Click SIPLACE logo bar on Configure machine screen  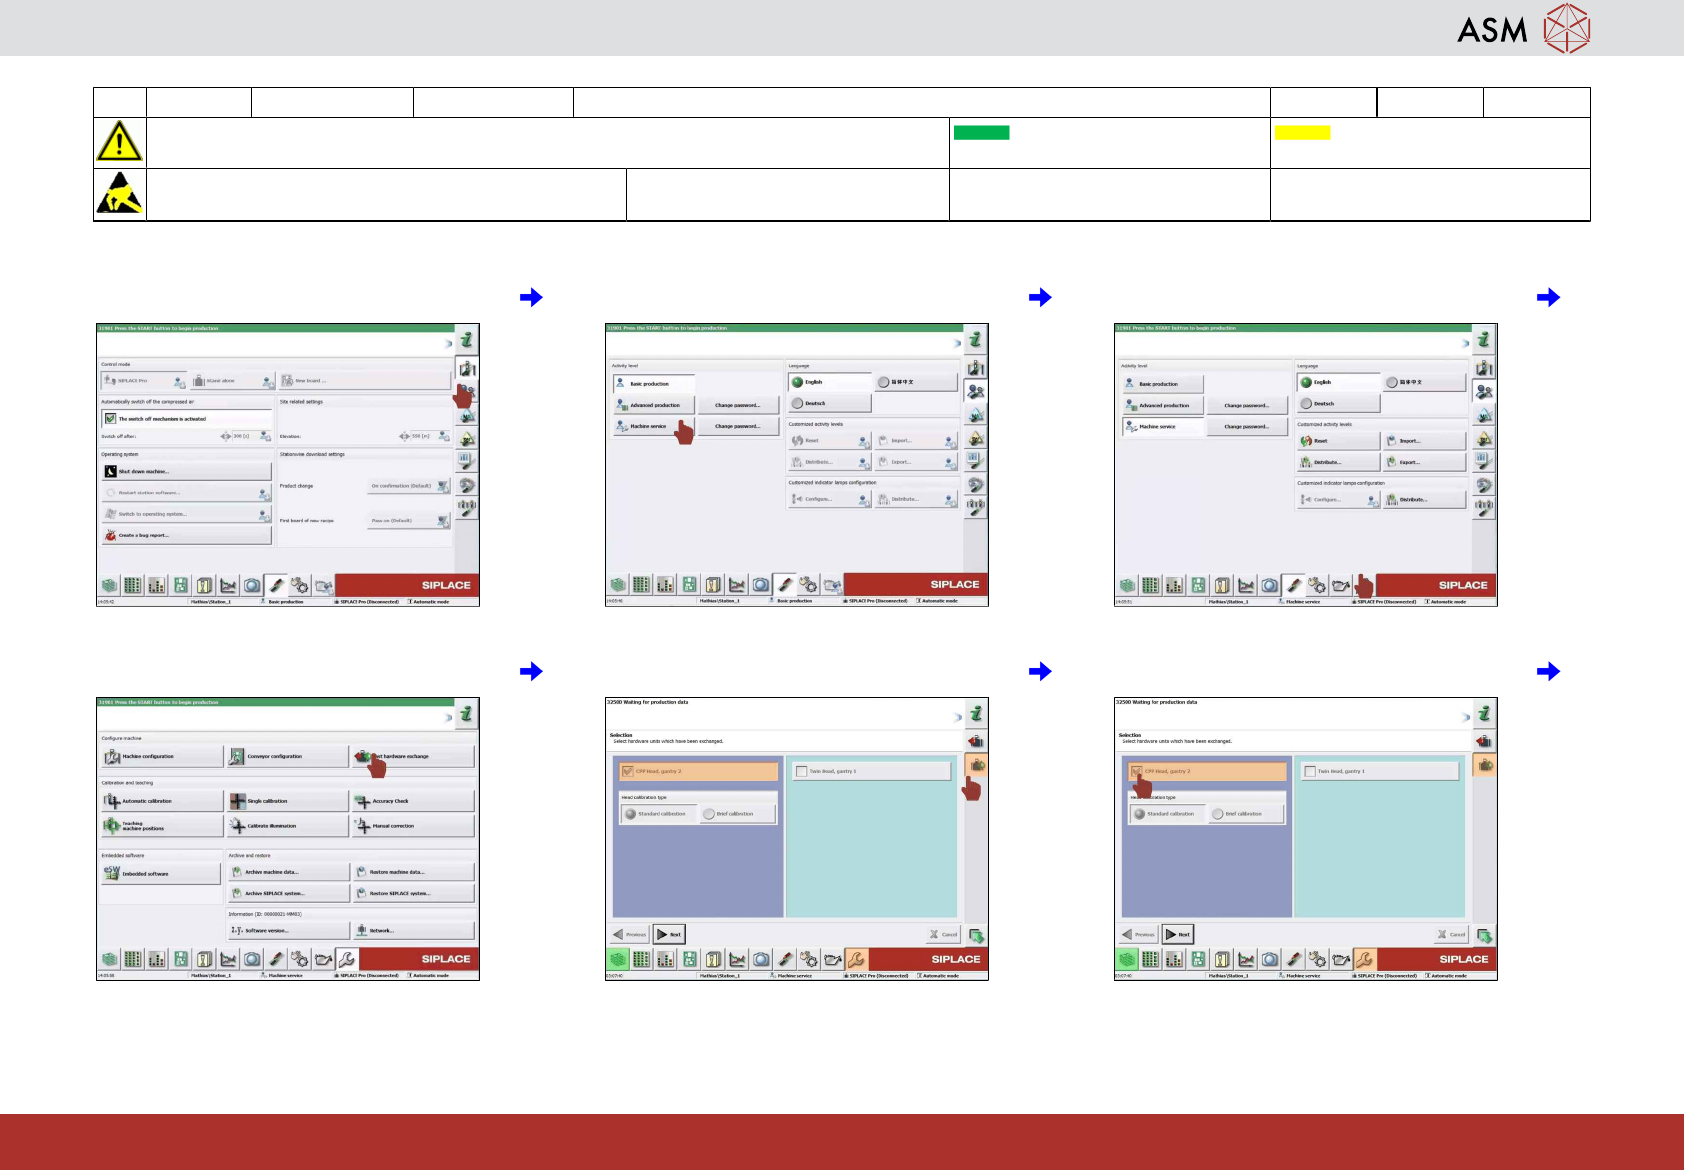click(x=405, y=959)
